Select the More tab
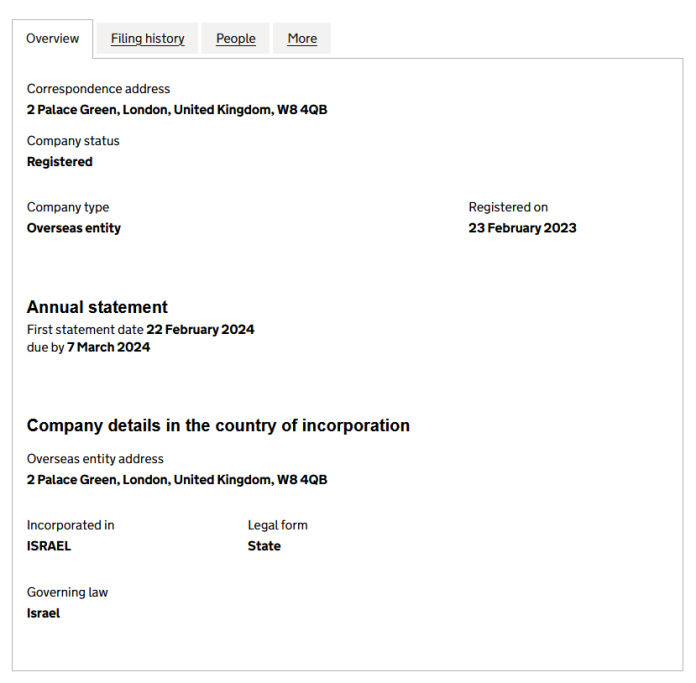Viewport: 696px width, 683px height. tap(302, 39)
